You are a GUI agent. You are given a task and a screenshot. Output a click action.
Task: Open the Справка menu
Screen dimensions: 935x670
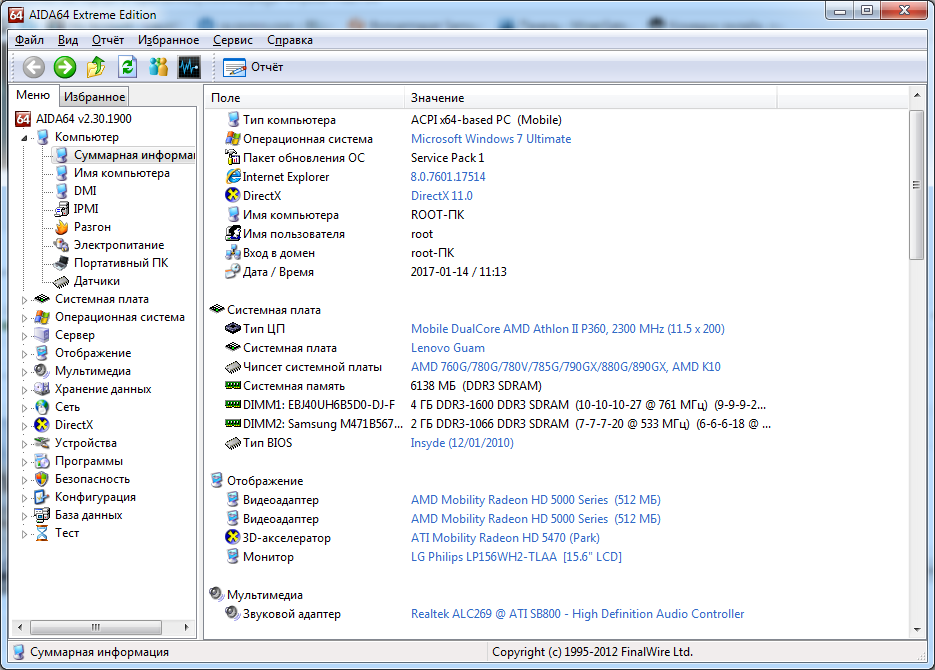[x=290, y=40]
